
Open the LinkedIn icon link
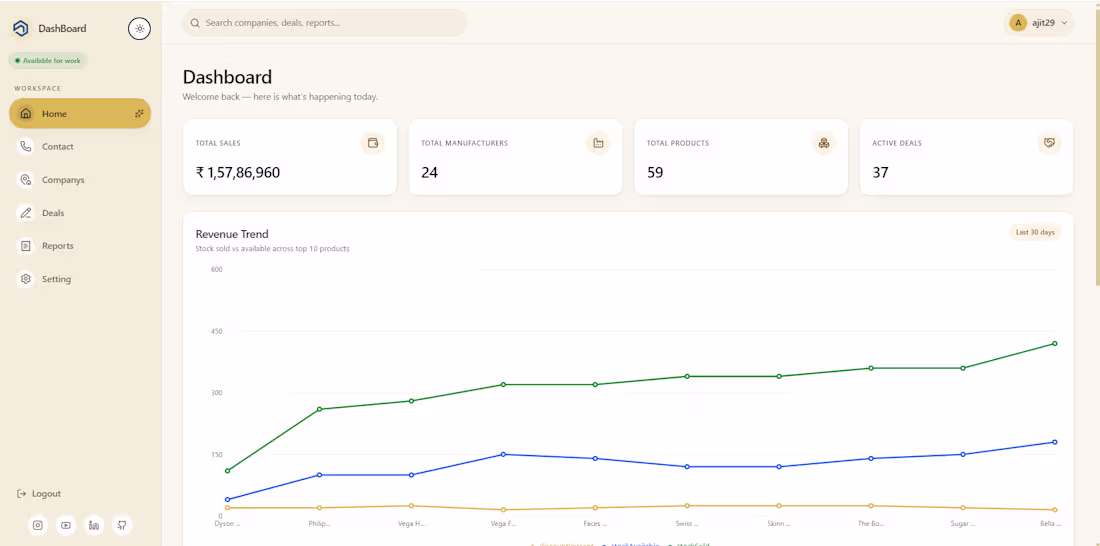click(94, 525)
